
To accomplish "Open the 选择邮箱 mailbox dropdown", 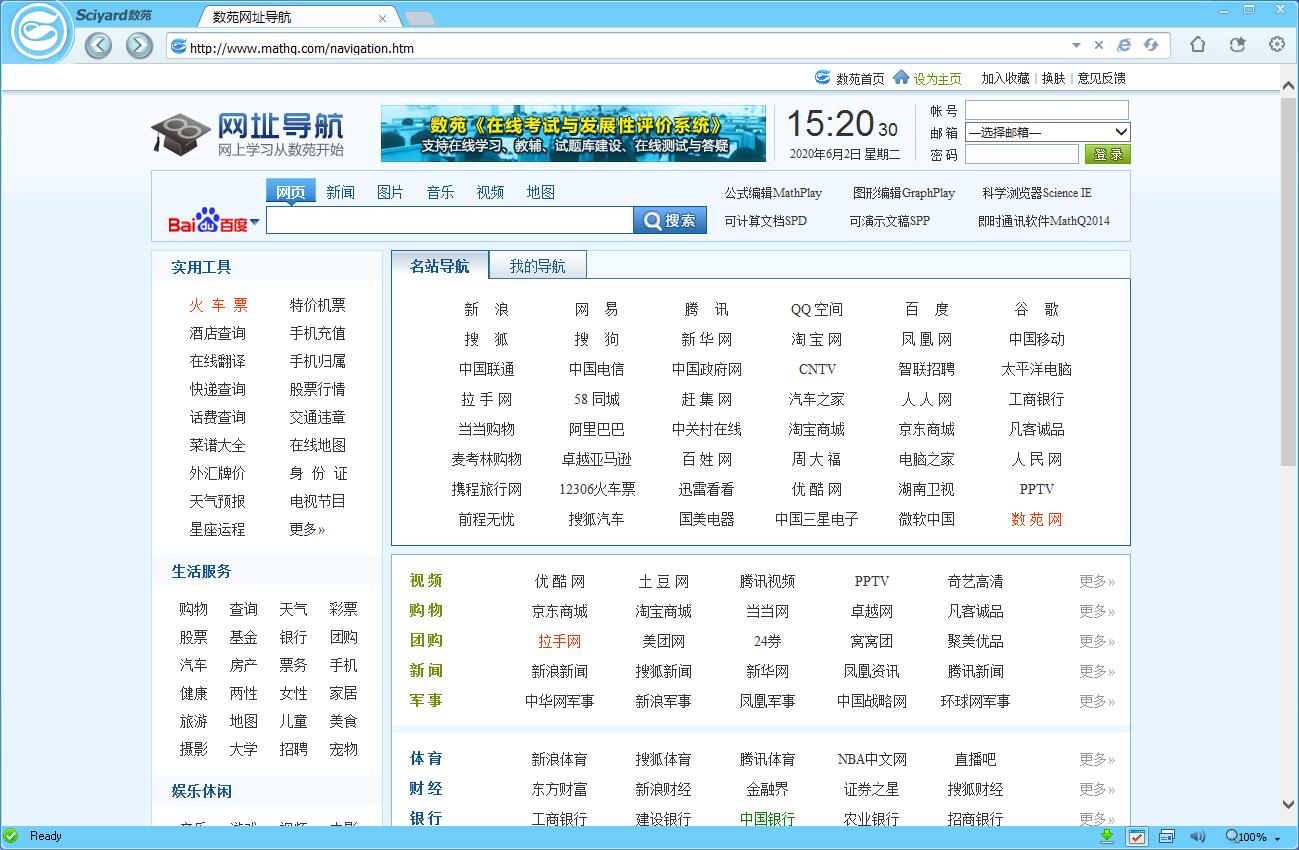I will (1047, 132).
